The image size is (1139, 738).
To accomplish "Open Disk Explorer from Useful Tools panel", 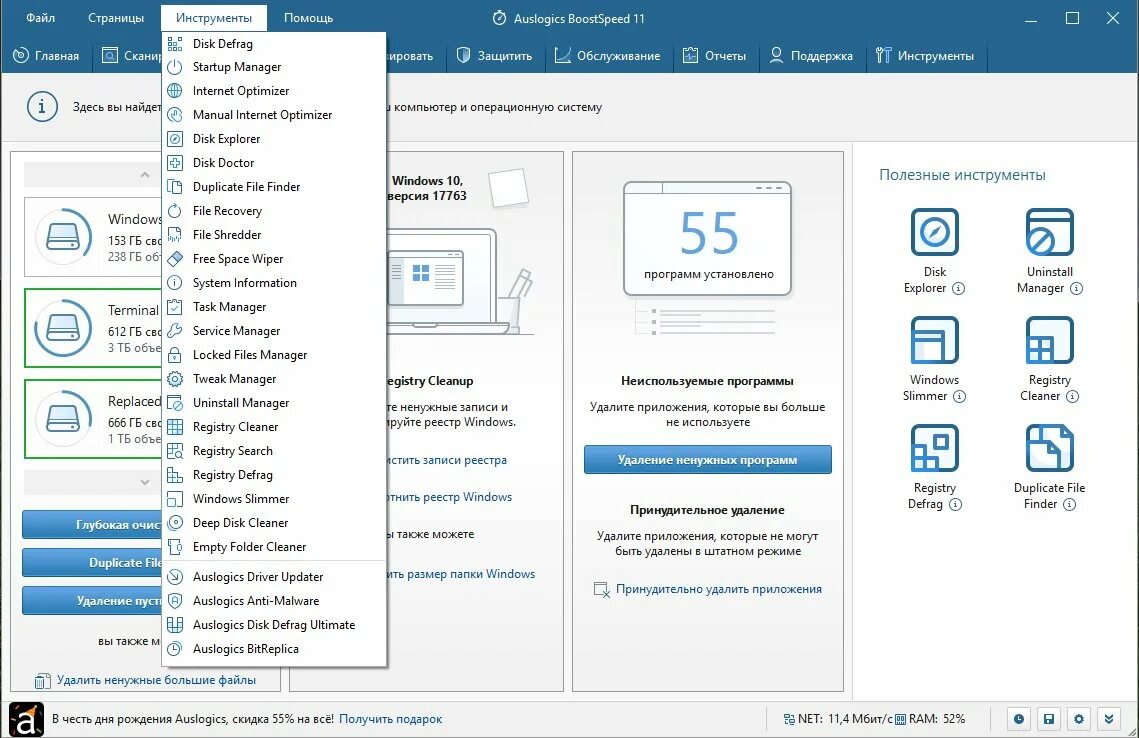I will [x=934, y=232].
